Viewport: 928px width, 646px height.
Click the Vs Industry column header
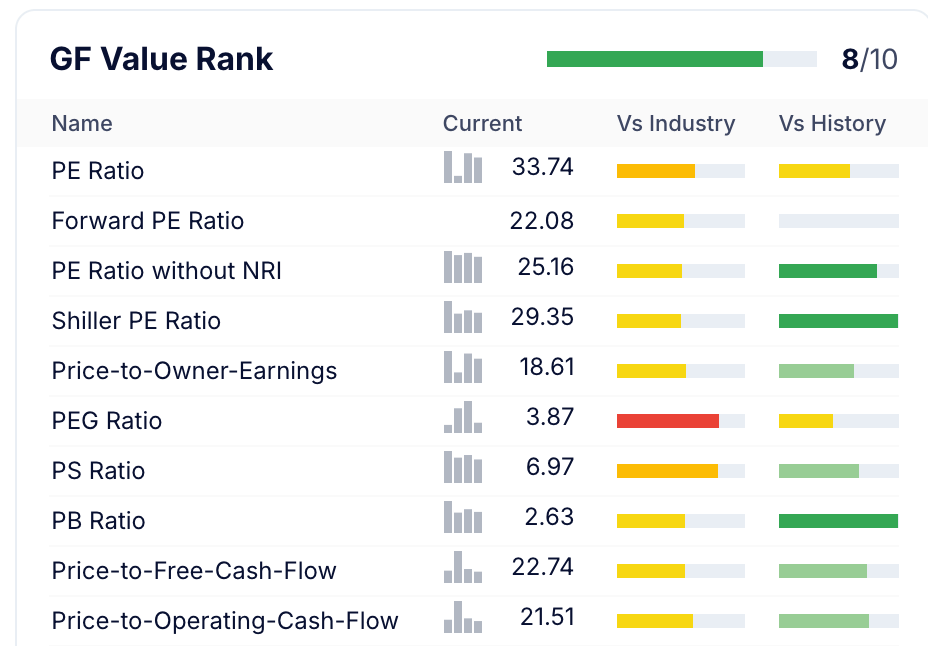676,123
